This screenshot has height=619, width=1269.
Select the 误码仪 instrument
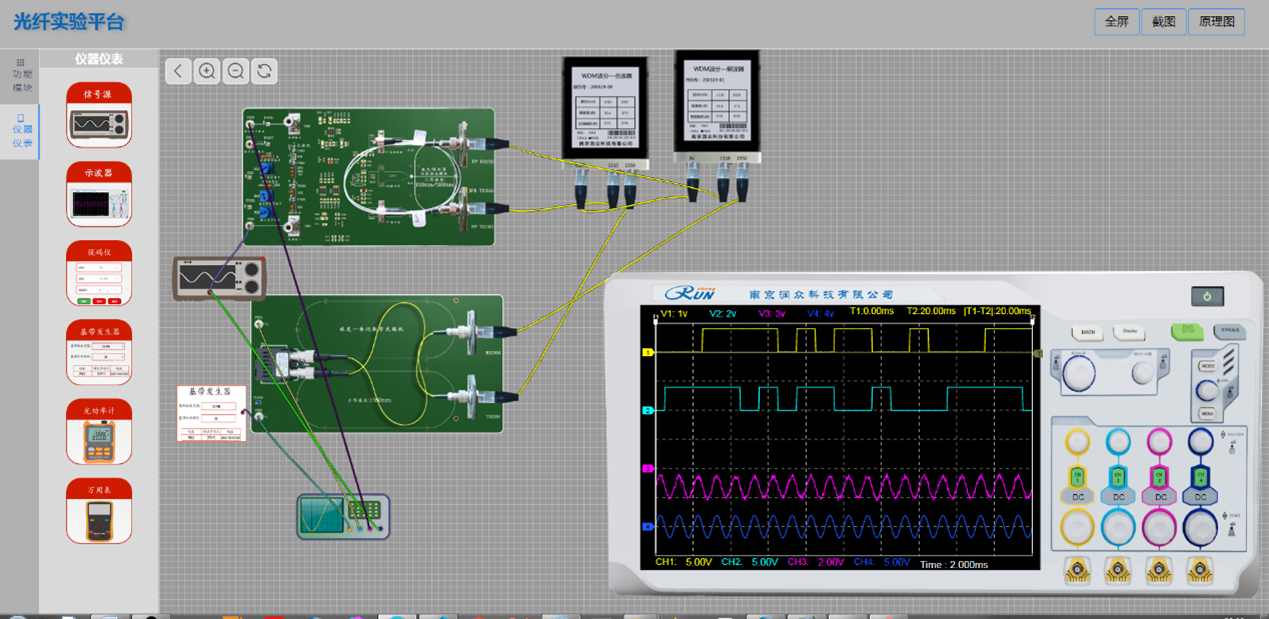[x=99, y=273]
